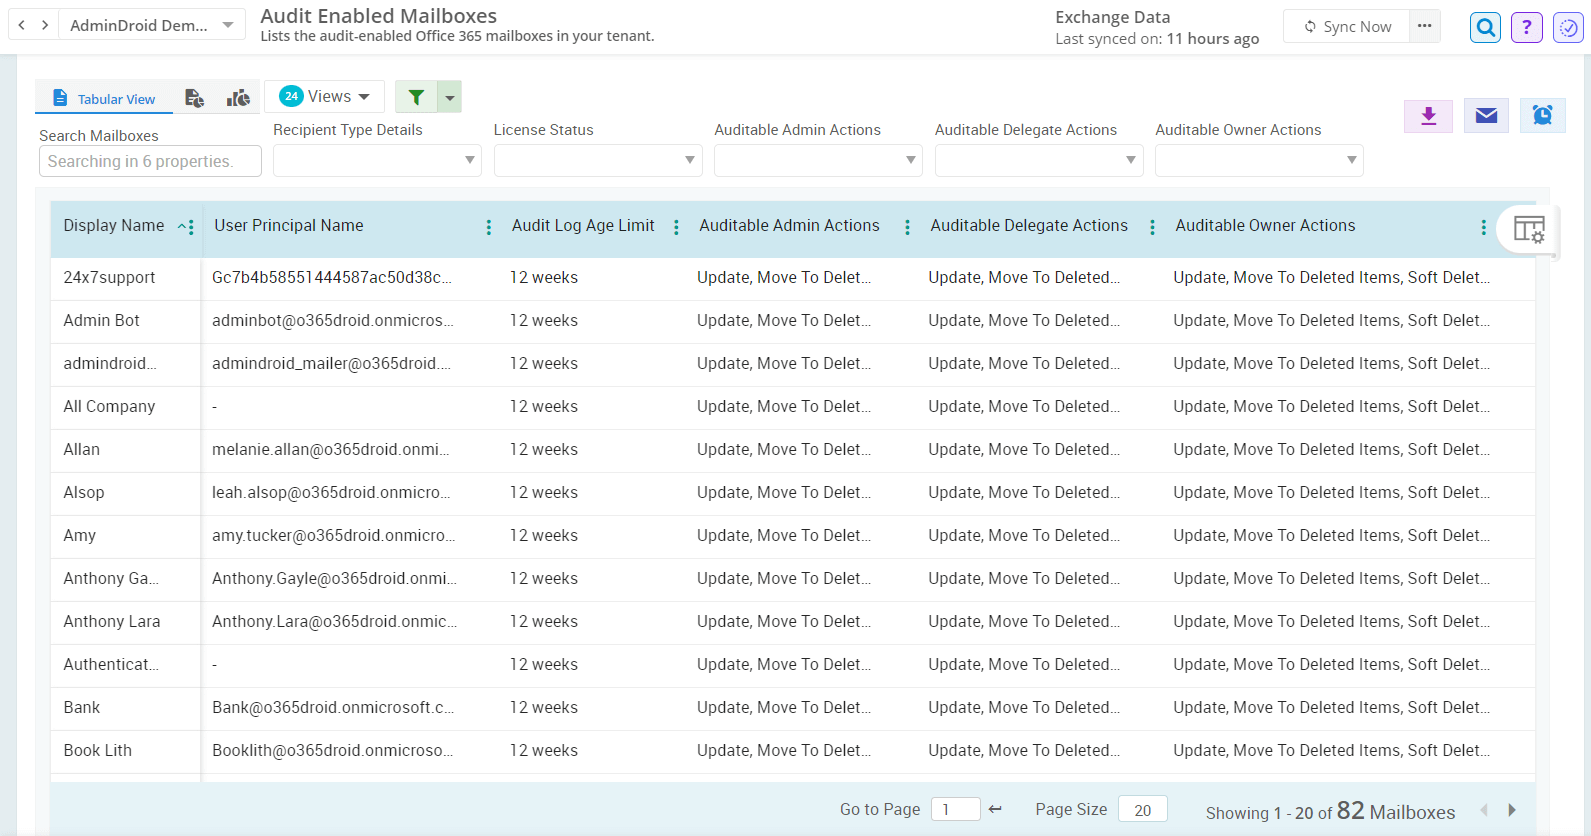Viewport: 1591px width, 836px height.
Task: Select the Admin Bot display name
Action: (x=101, y=321)
